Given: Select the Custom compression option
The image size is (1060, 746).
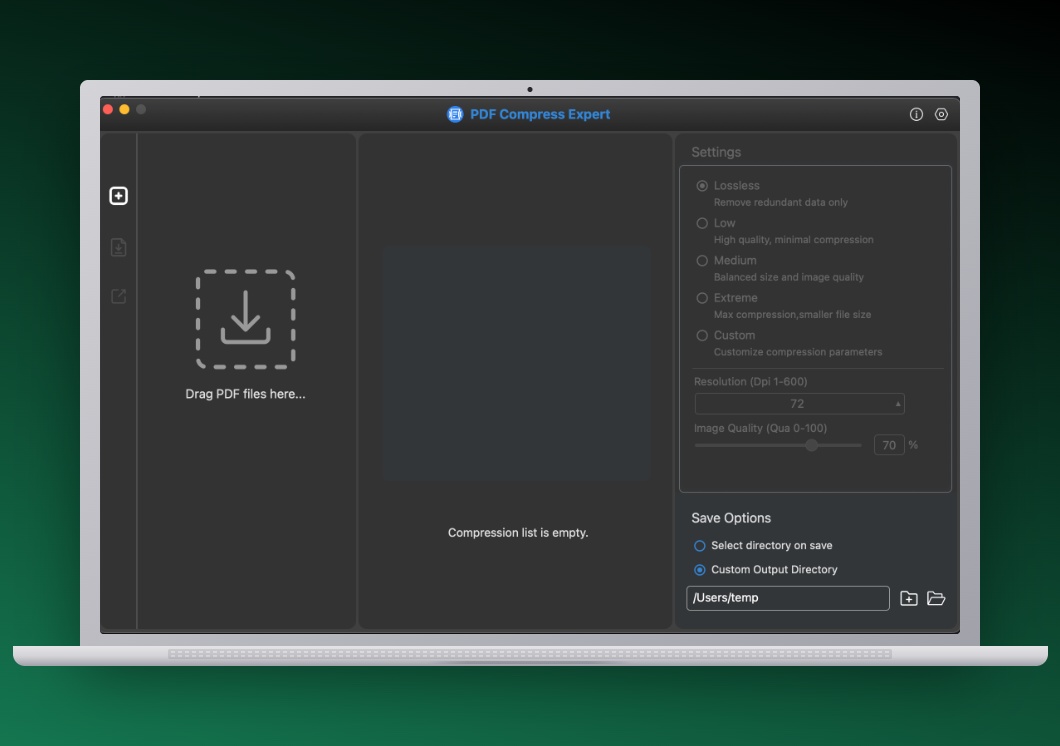Looking at the screenshot, I should click(x=702, y=335).
